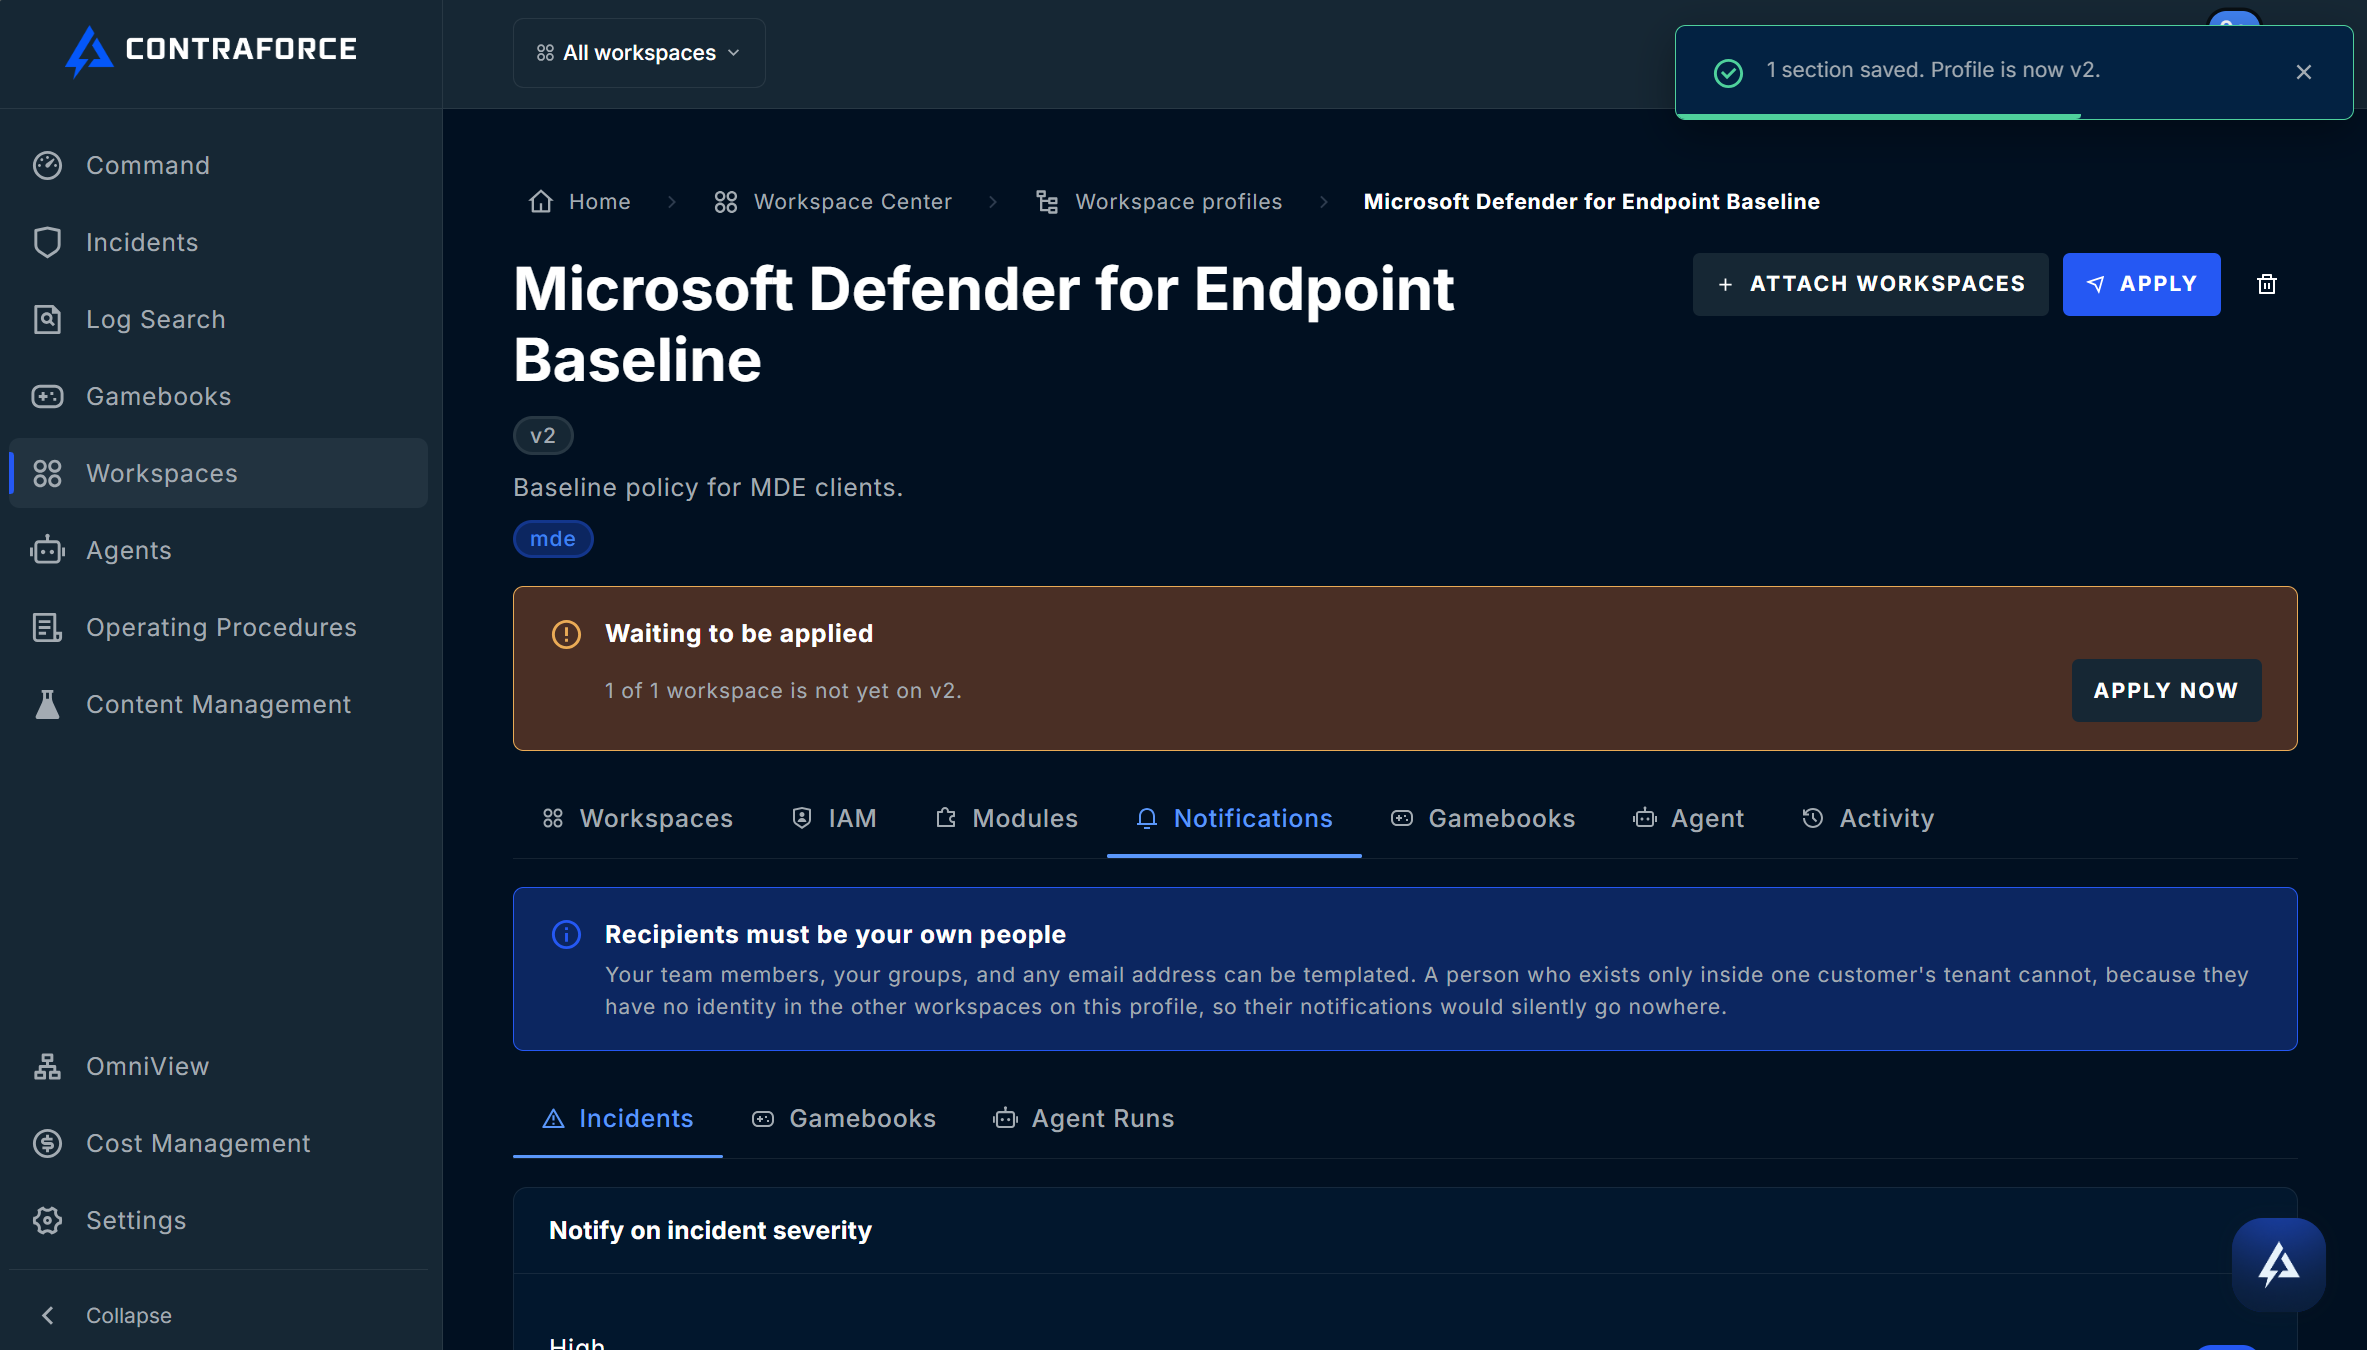The image size is (2367, 1350).
Task: Click the info icon in the recipients notice
Action: click(566, 934)
